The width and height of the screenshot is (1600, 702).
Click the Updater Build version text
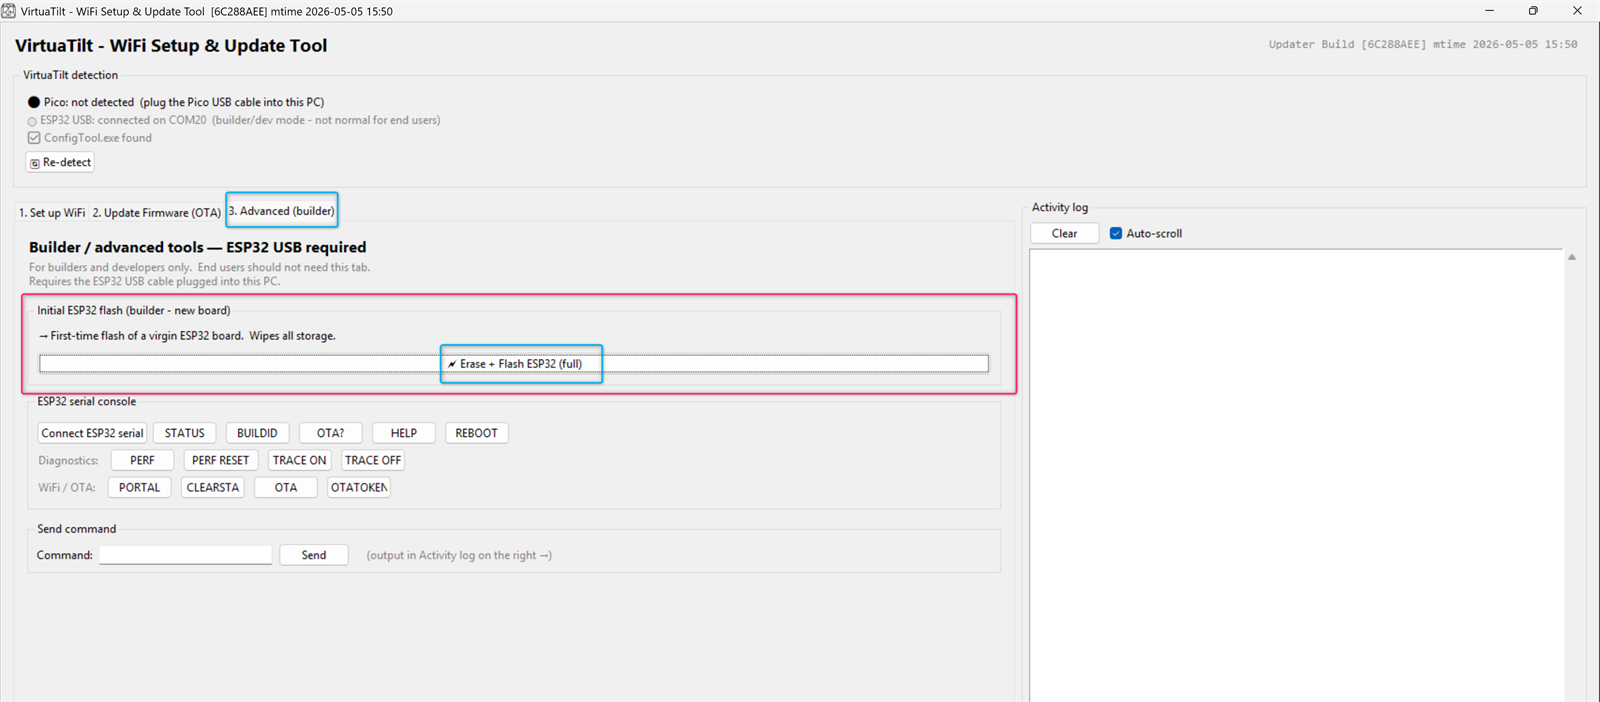1423,45
